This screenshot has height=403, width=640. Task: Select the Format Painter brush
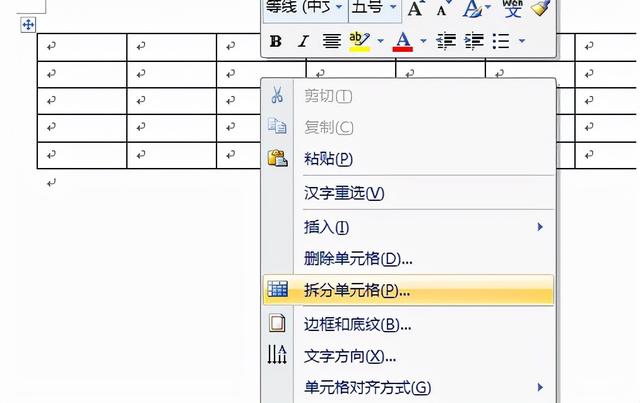click(x=541, y=8)
